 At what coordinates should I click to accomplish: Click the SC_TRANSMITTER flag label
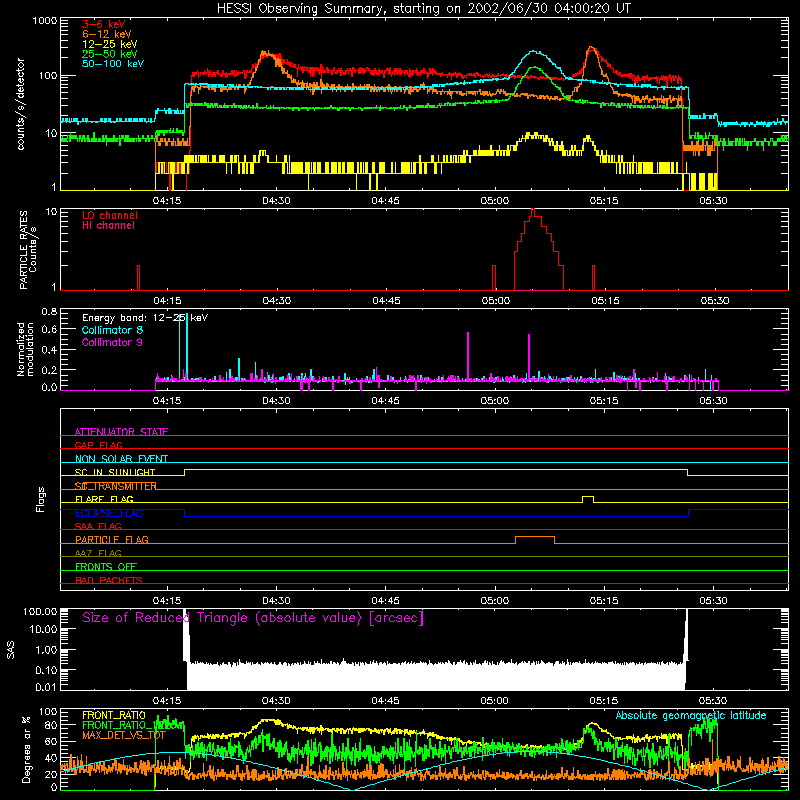click(115, 486)
